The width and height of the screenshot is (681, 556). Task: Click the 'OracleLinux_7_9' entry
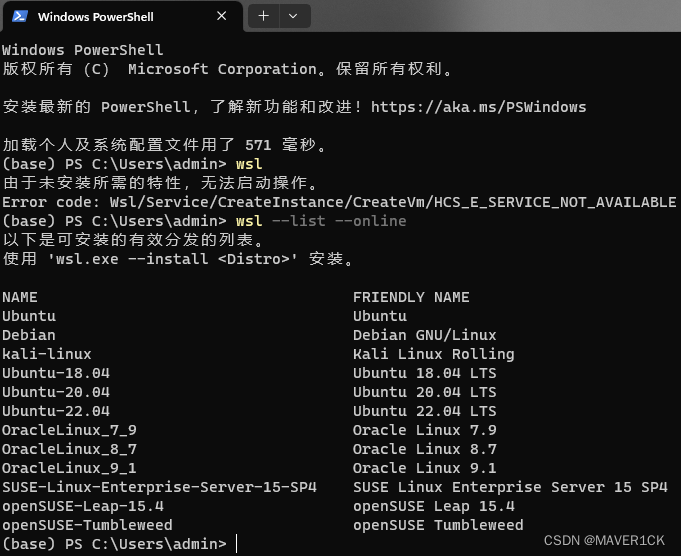pos(69,430)
